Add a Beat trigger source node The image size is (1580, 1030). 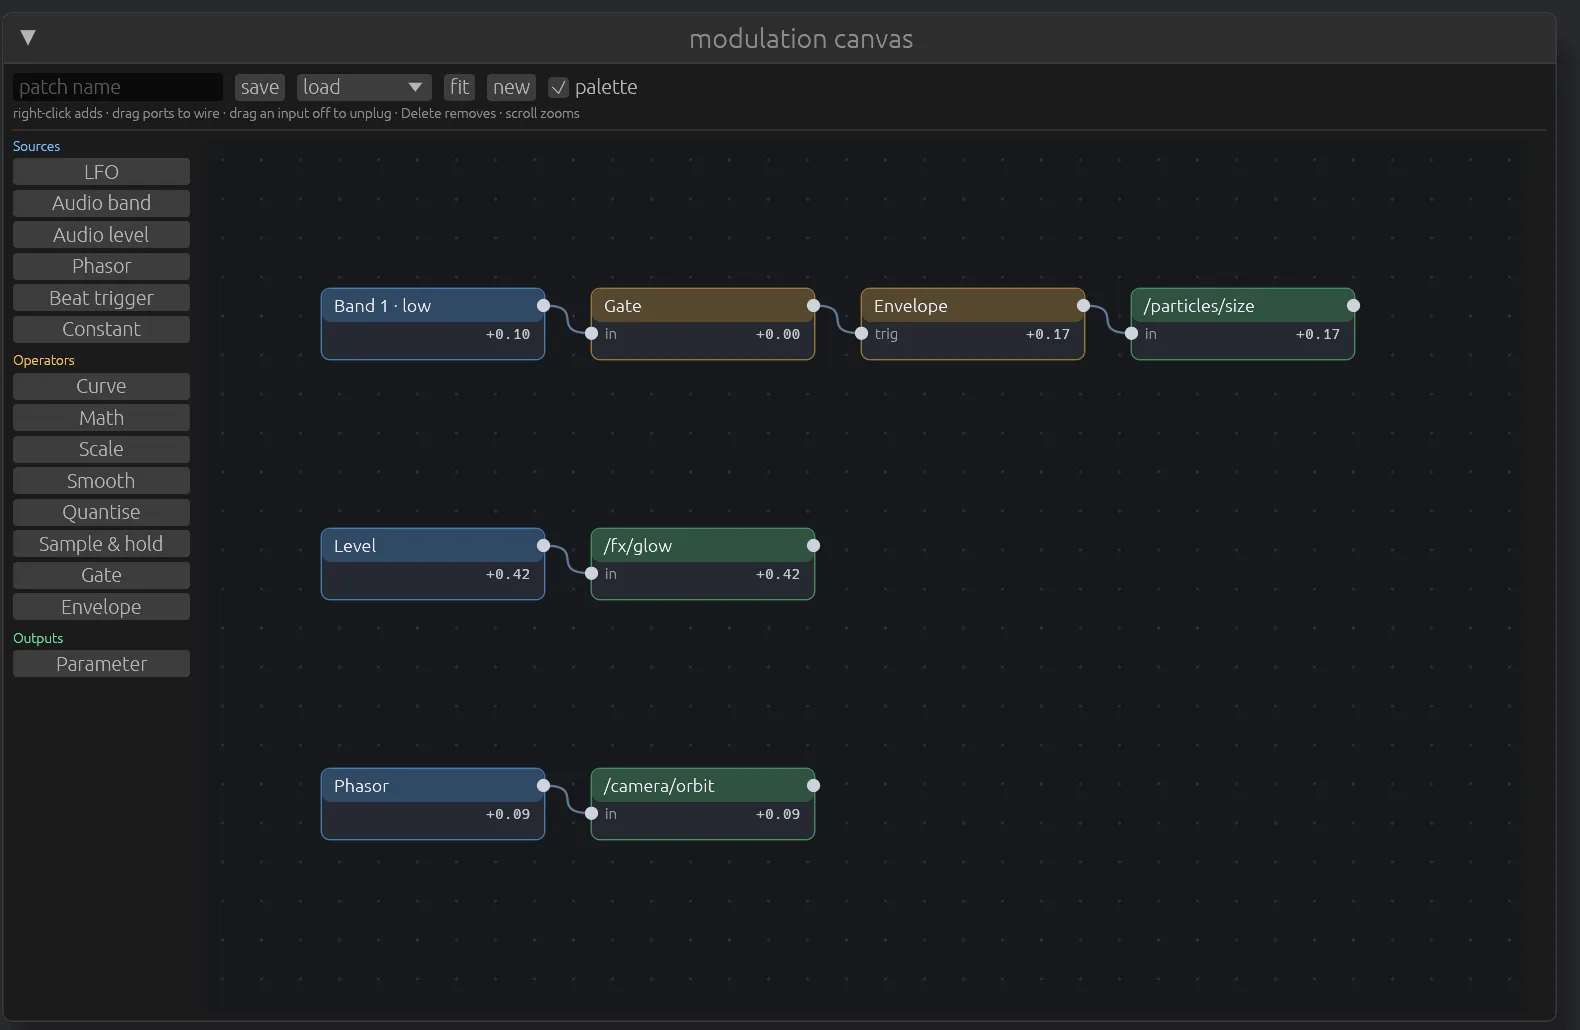click(101, 298)
